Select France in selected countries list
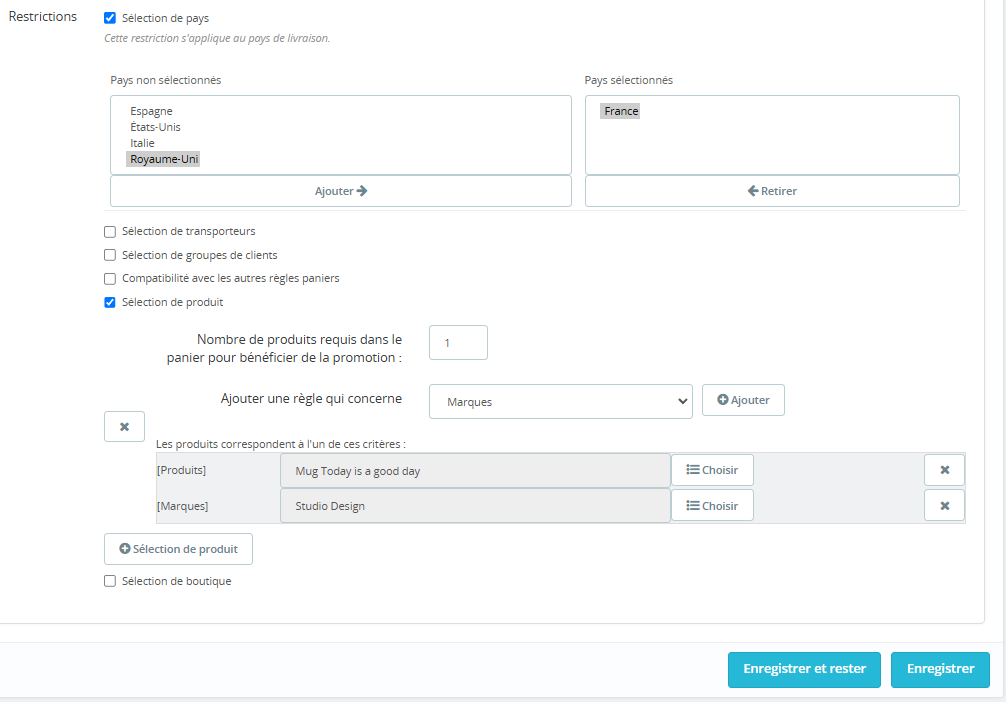The height and width of the screenshot is (702, 1006). [621, 111]
